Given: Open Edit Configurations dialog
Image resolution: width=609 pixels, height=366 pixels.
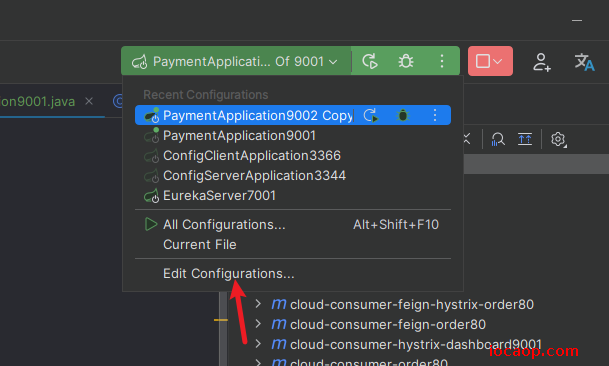Looking at the screenshot, I should (292, 274).
